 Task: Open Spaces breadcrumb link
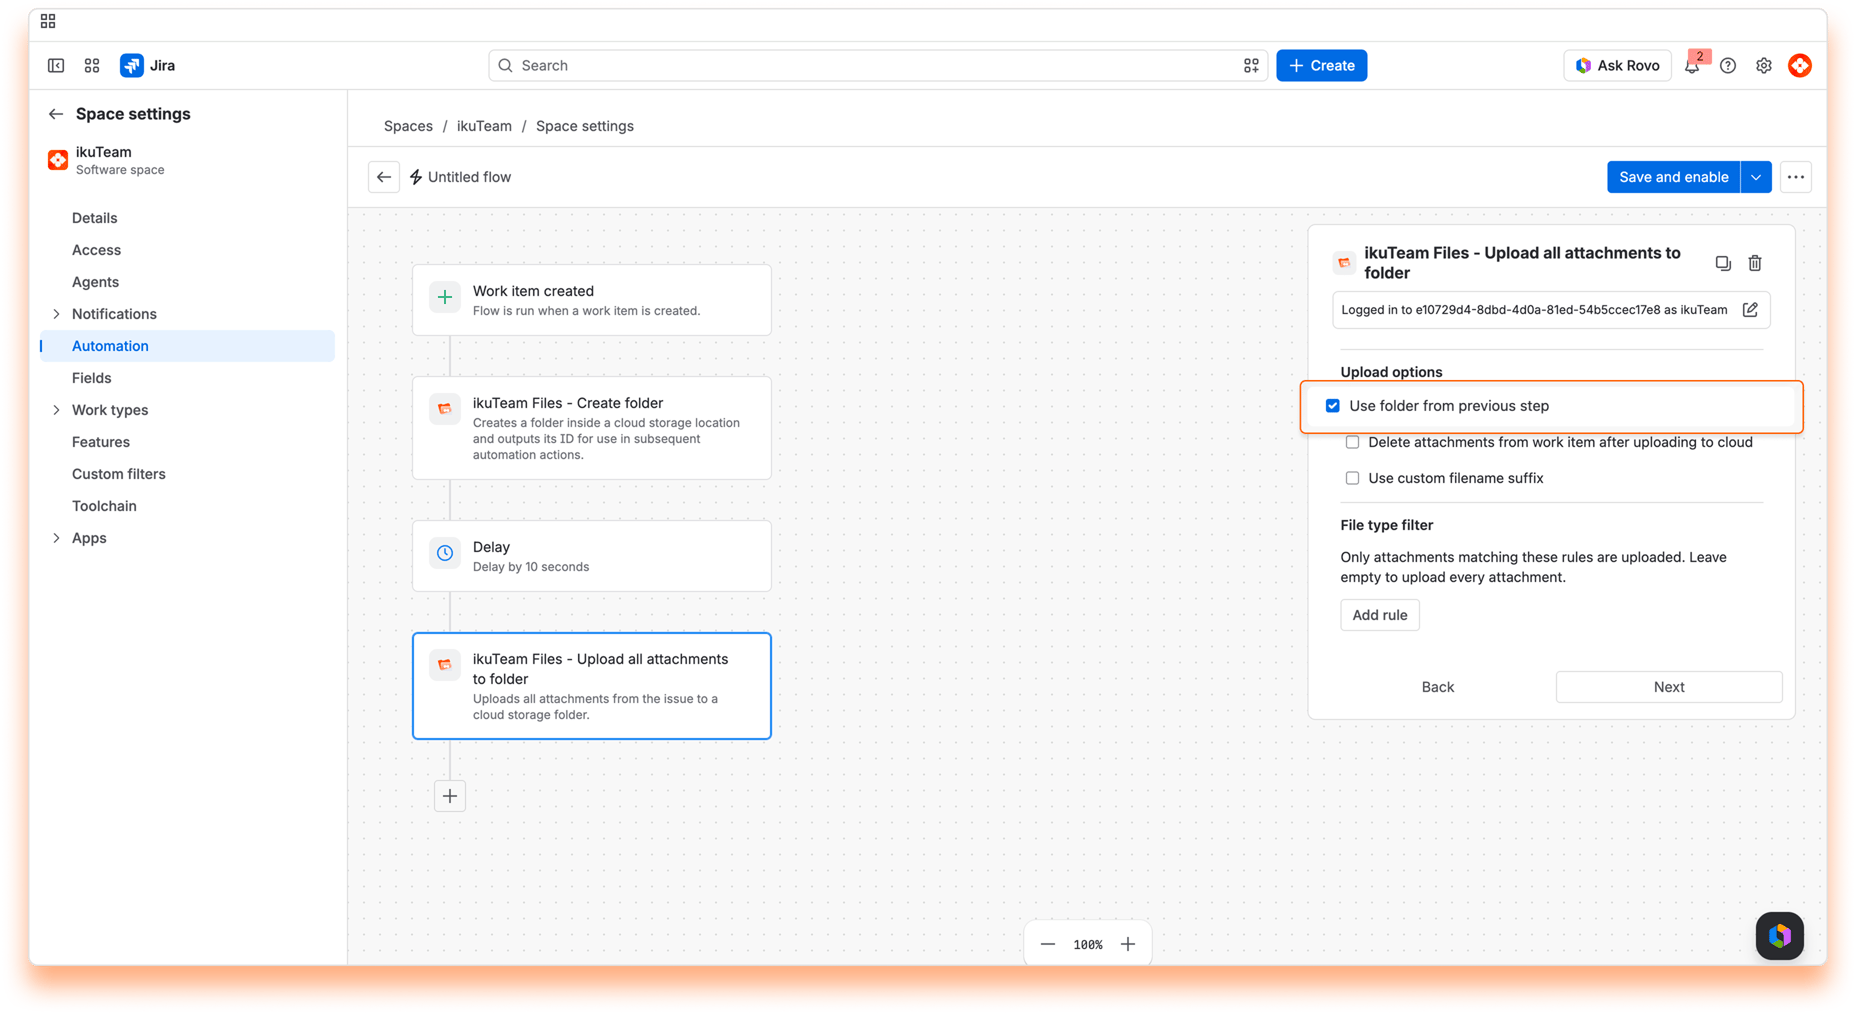pyautogui.click(x=408, y=126)
